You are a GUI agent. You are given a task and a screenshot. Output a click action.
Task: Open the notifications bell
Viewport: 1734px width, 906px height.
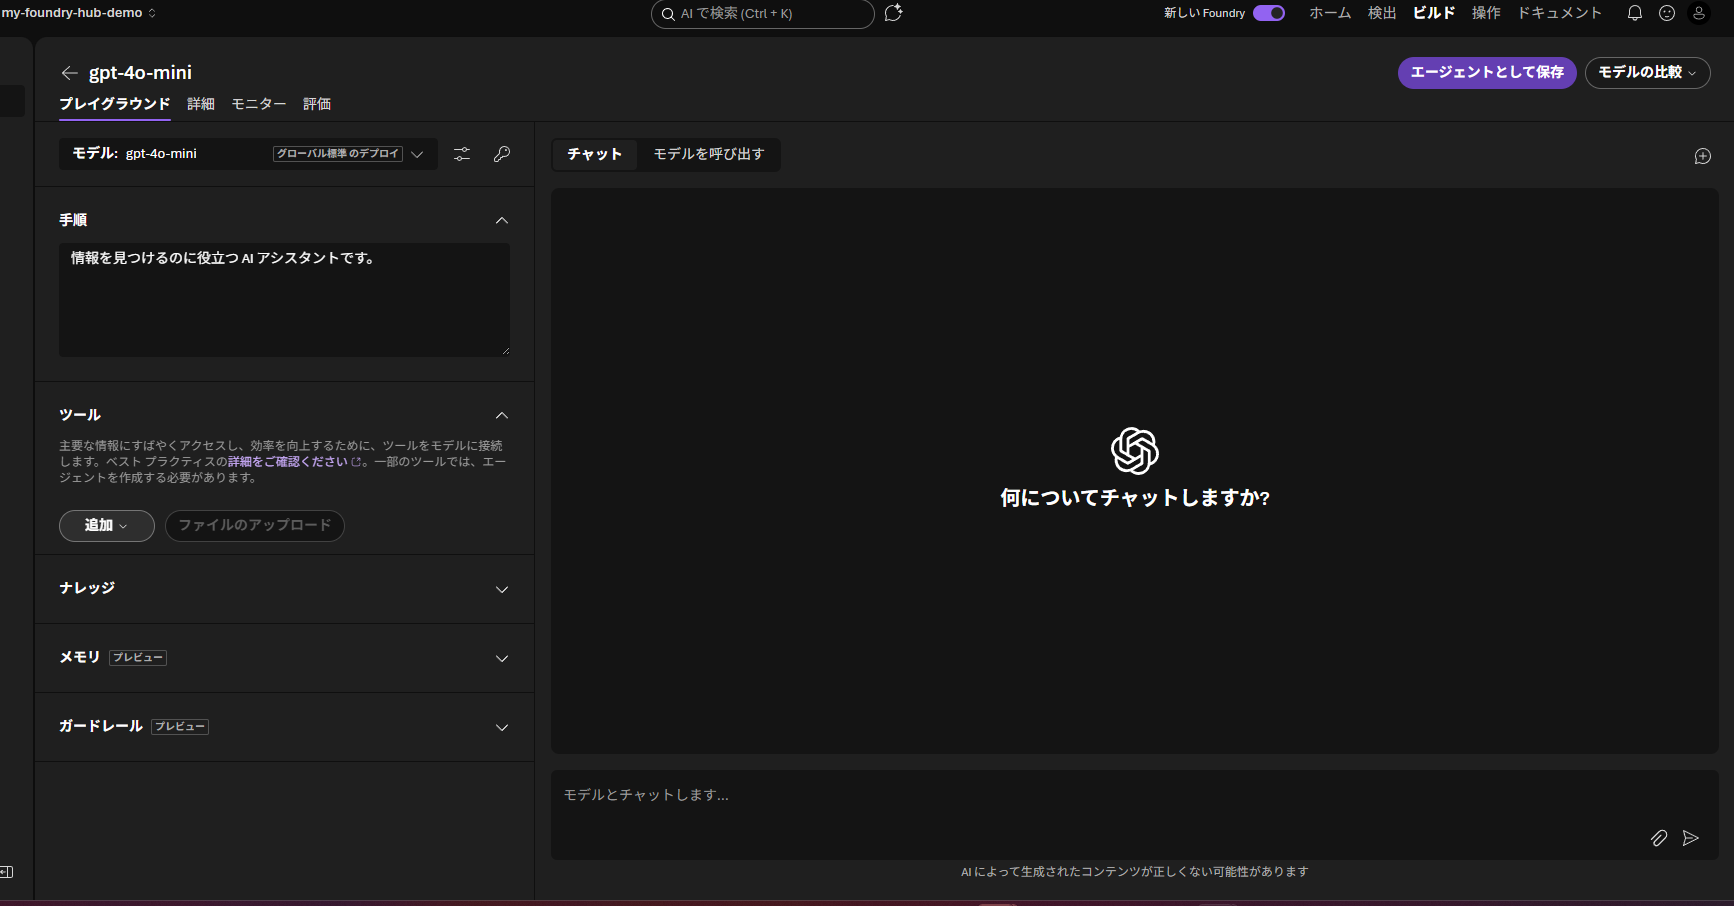[x=1635, y=13]
